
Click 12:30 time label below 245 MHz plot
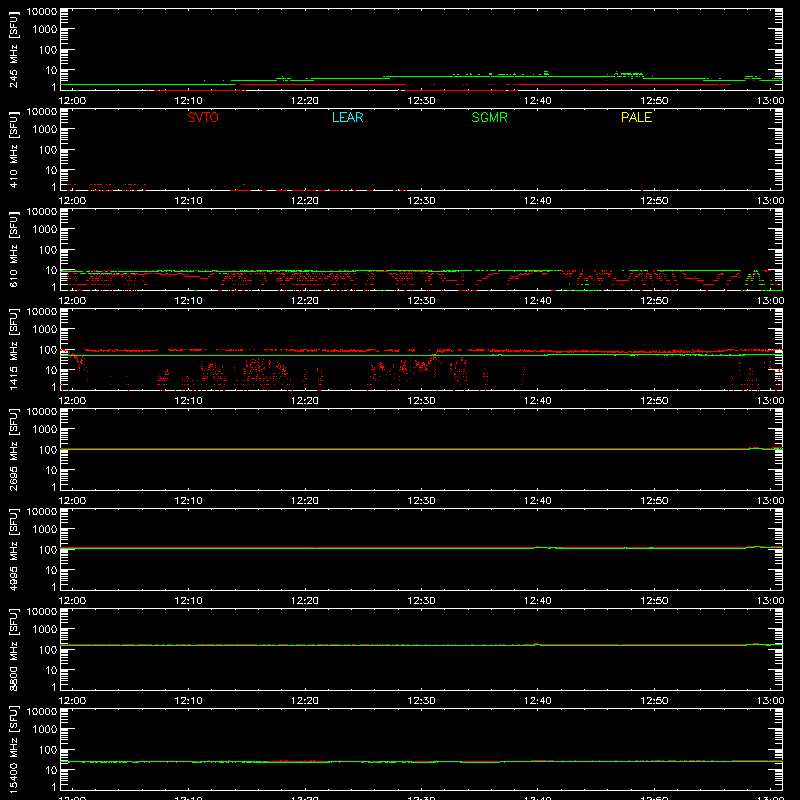point(421,101)
